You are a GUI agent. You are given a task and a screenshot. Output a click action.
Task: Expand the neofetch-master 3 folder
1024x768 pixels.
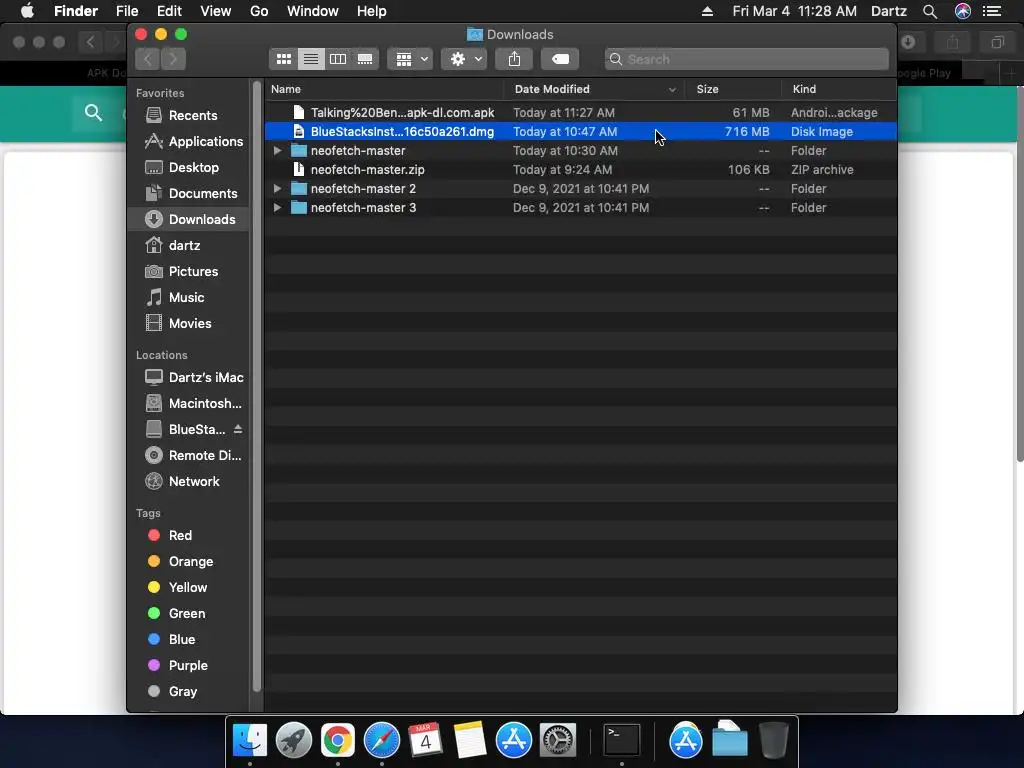pyautogui.click(x=278, y=208)
